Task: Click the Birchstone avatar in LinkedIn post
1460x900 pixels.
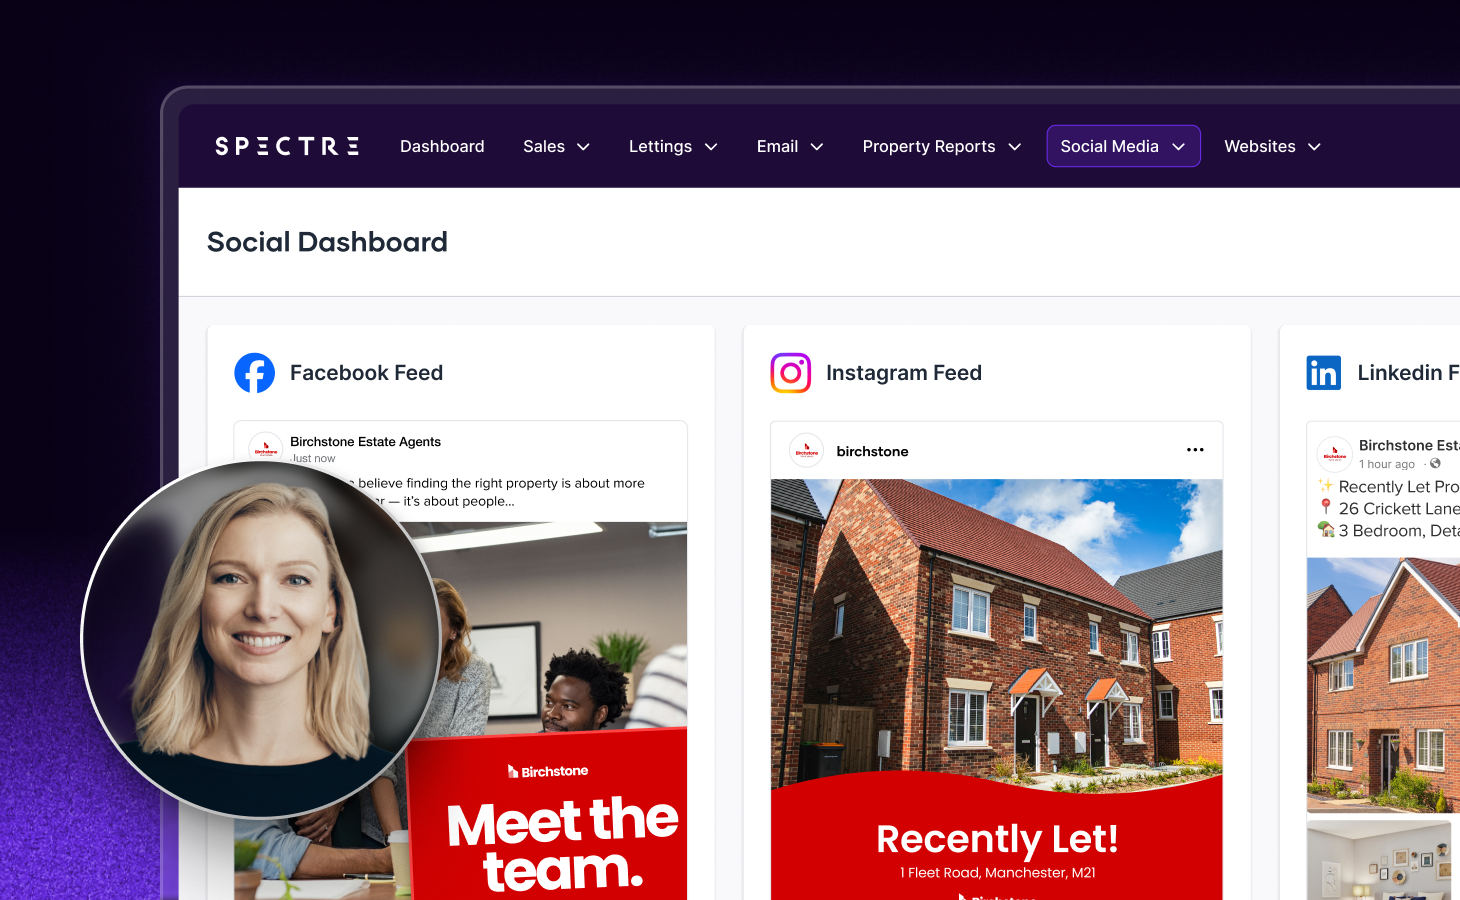Action: 1334,453
